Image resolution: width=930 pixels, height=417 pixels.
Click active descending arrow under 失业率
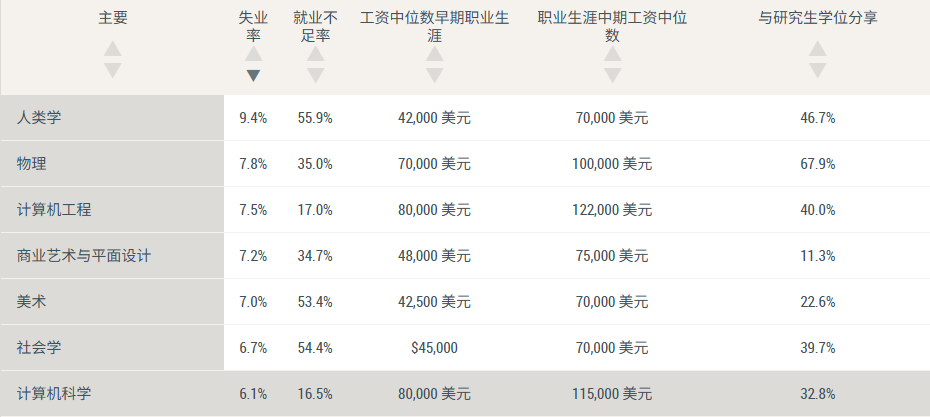(254, 75)
